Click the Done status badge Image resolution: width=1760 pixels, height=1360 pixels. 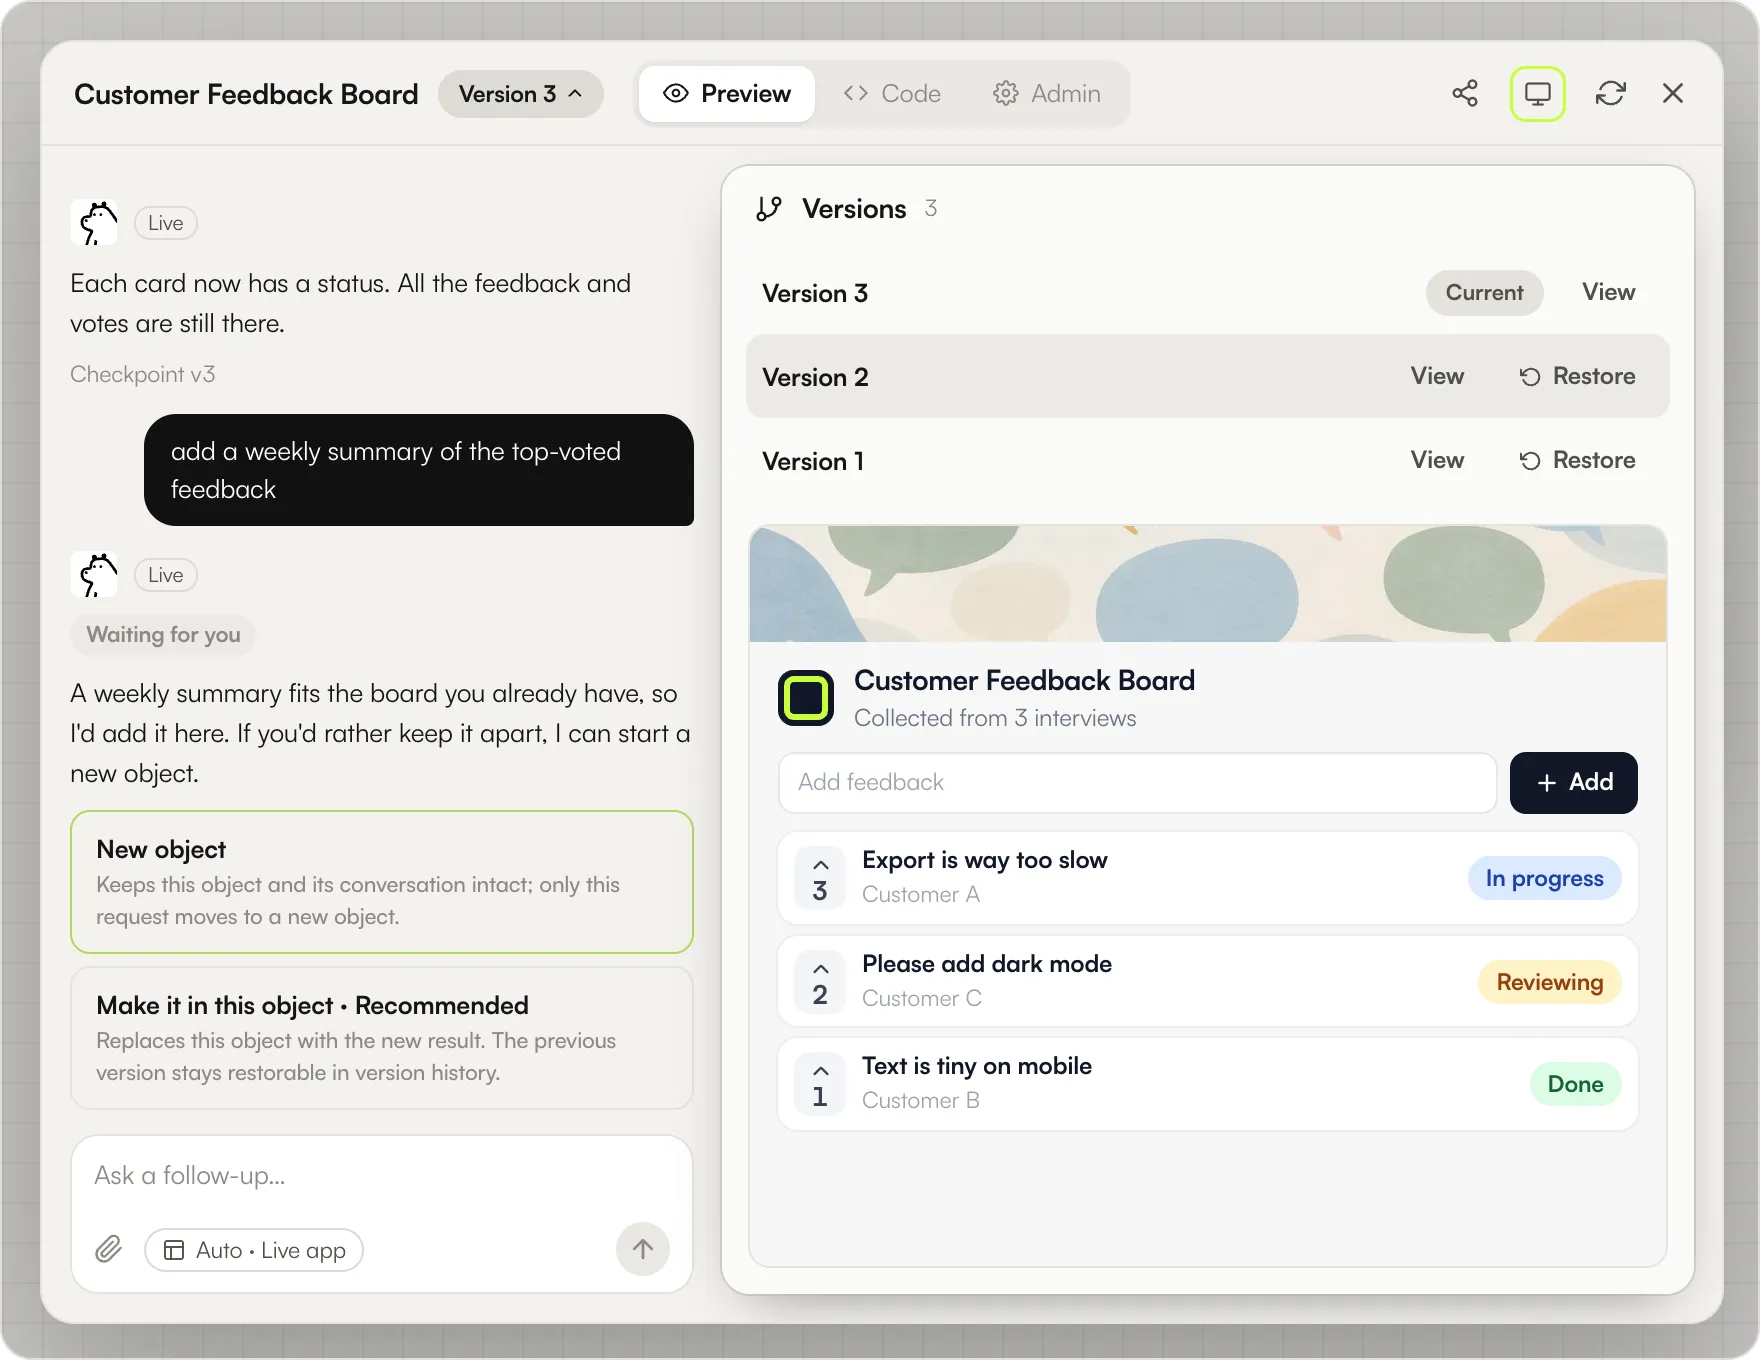coord(1575,1084)
